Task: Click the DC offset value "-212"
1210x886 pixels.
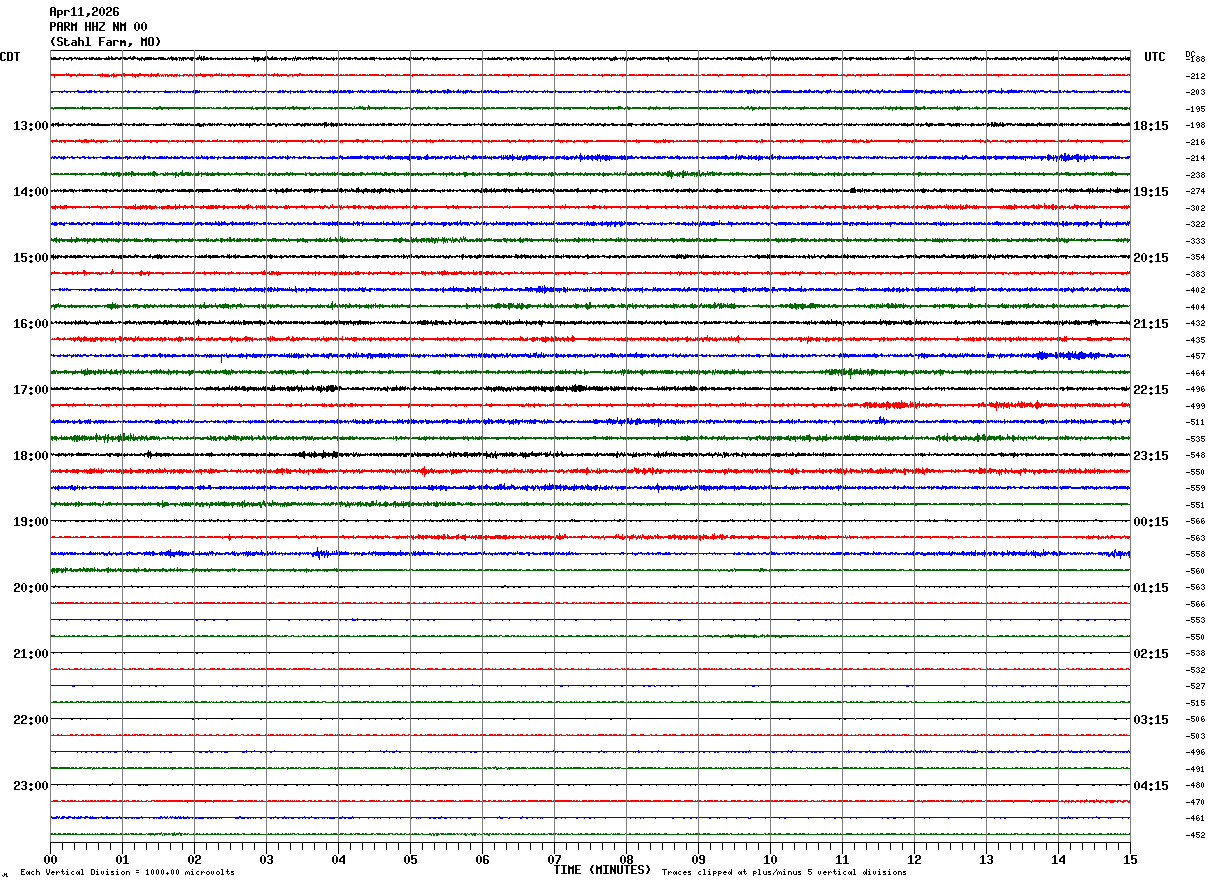Action: tap(1195, 76)
